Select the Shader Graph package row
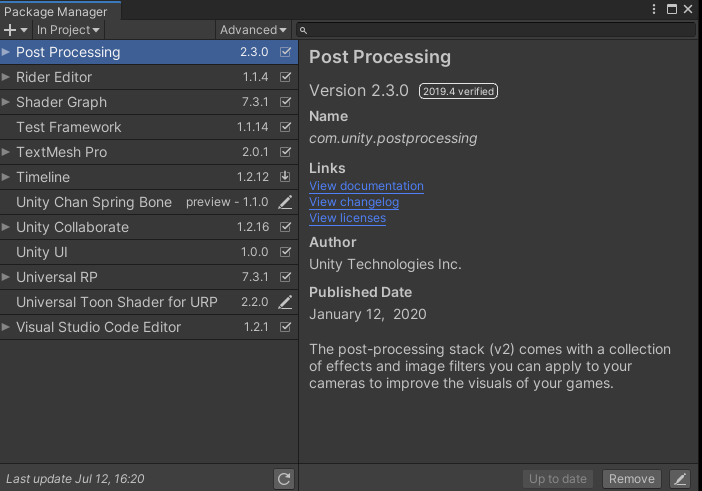Image resolution: width=702 pixels, height=491 pixels. (149, 102)
